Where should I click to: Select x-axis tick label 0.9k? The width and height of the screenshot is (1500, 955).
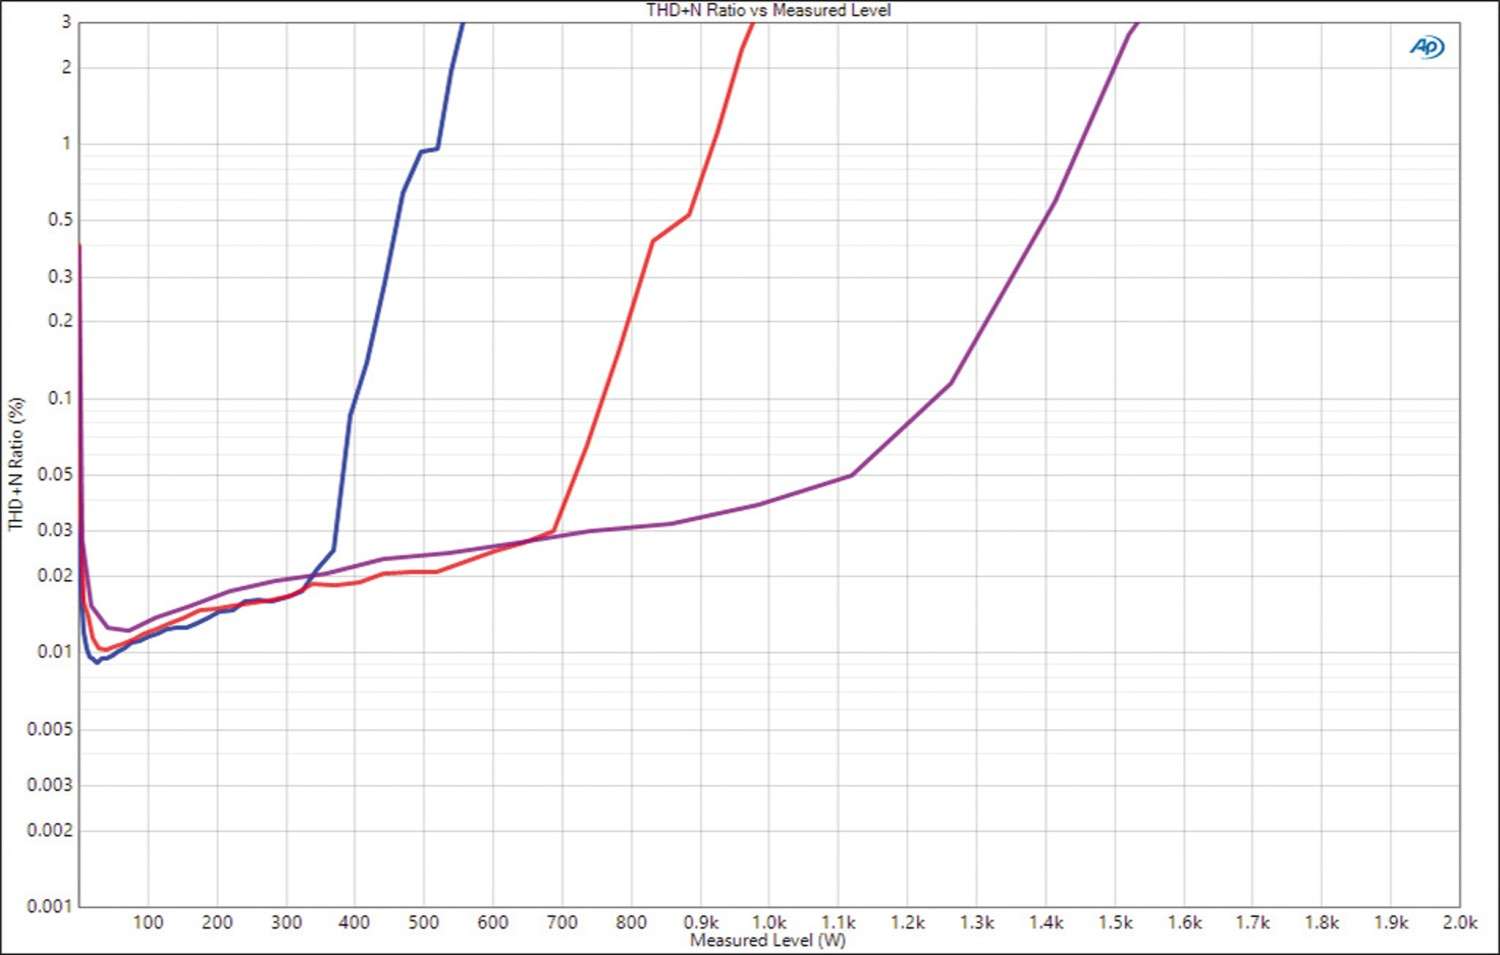(x=701, y=922)
